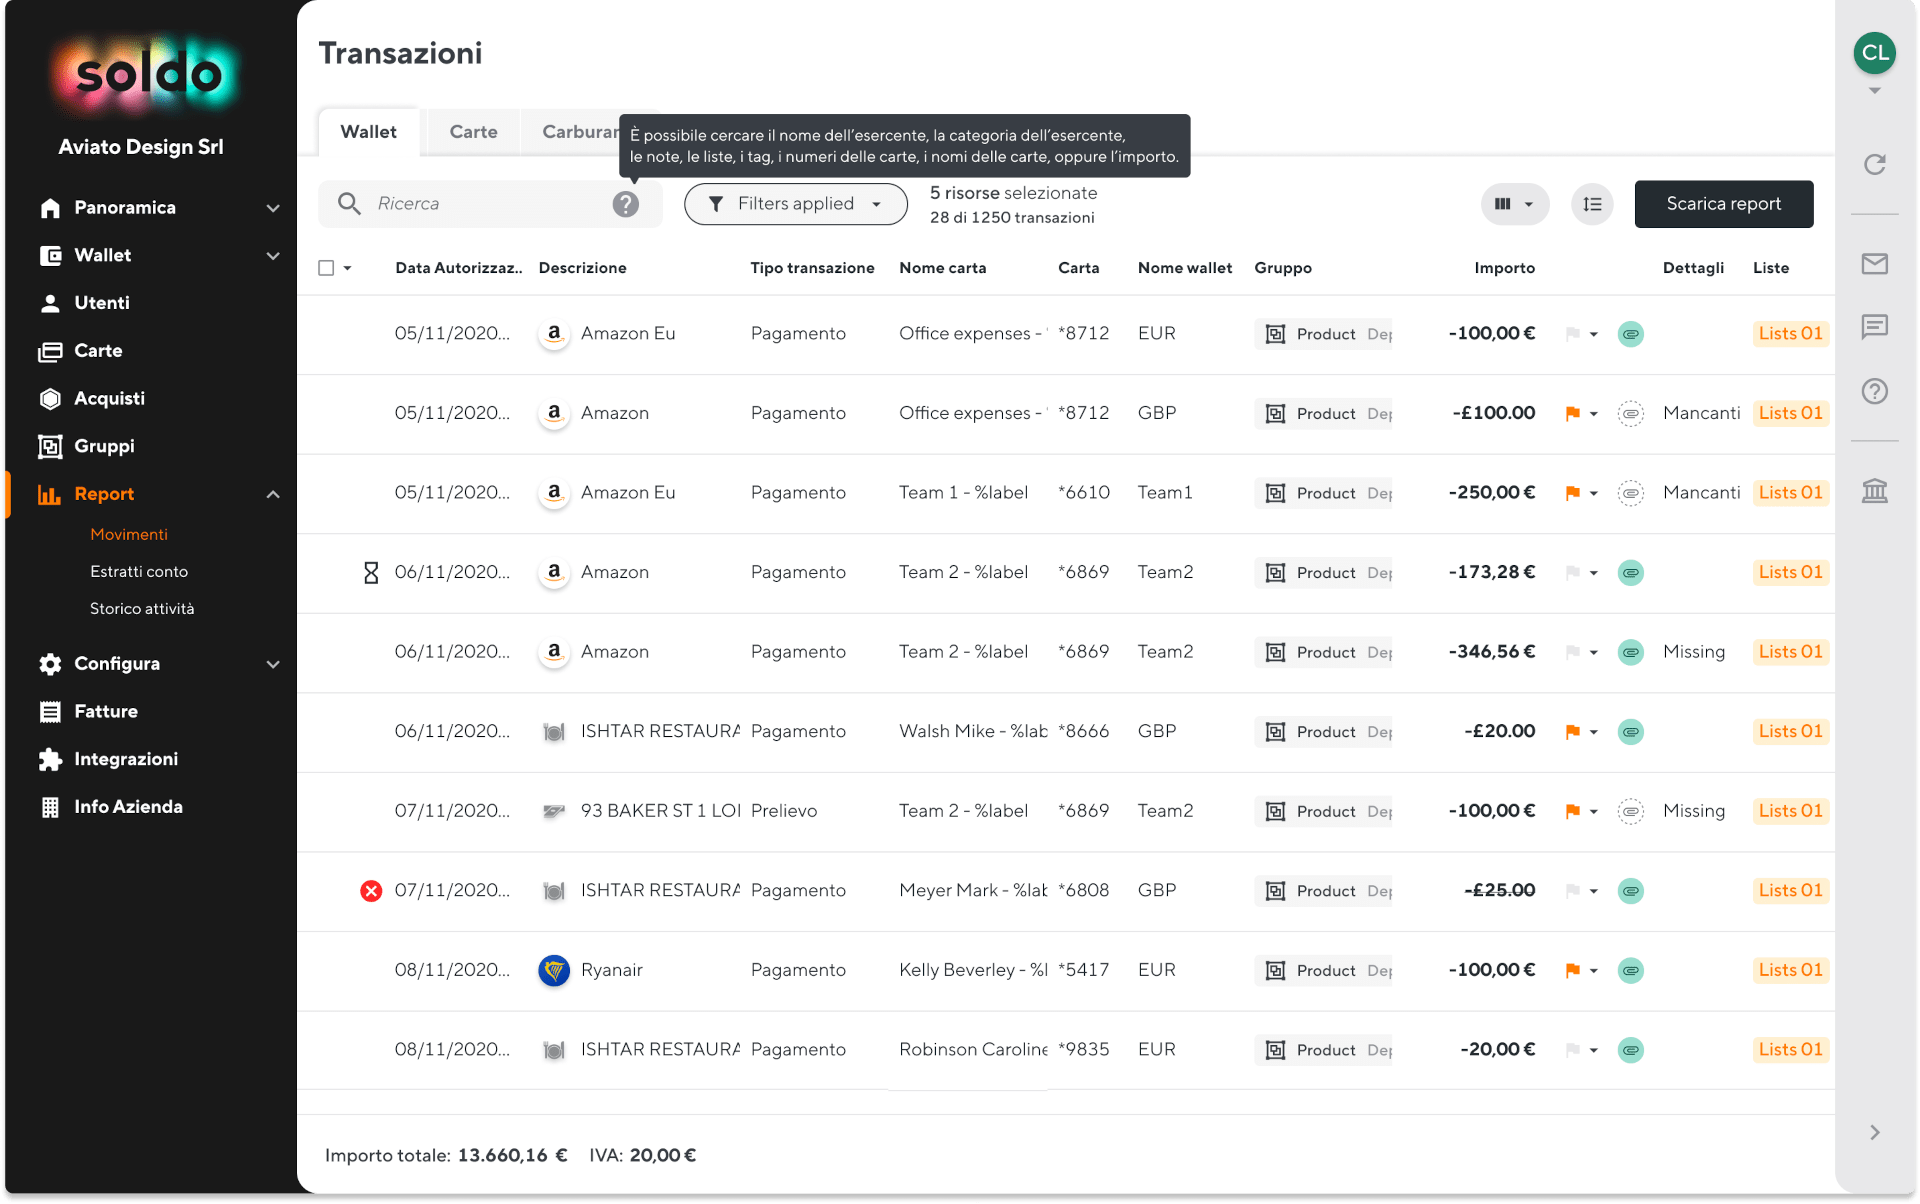Open the mail envelope icon
1920x1204 pixels.
1874,264
